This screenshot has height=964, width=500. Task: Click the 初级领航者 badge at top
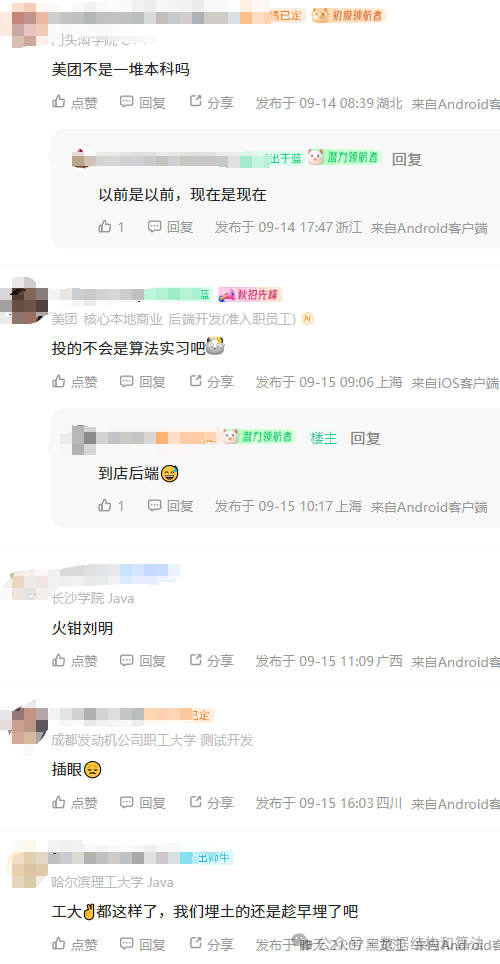click(x=348, y=15)
